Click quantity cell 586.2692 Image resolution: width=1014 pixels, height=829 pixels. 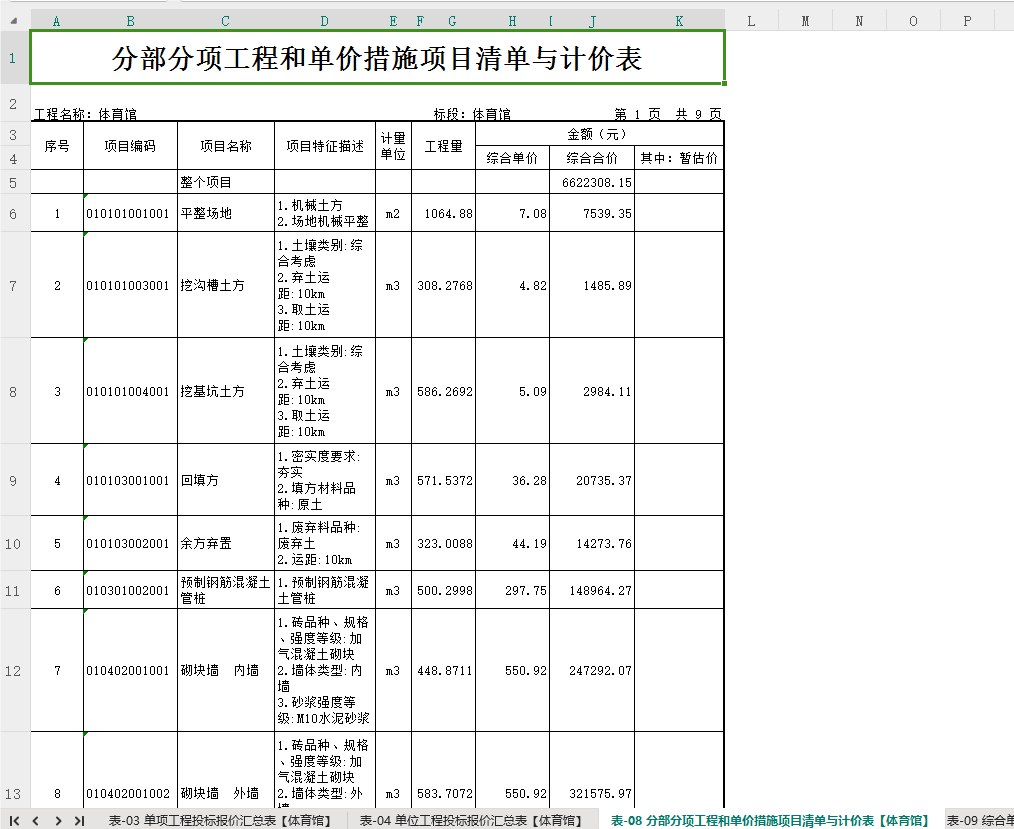(444, 391)
